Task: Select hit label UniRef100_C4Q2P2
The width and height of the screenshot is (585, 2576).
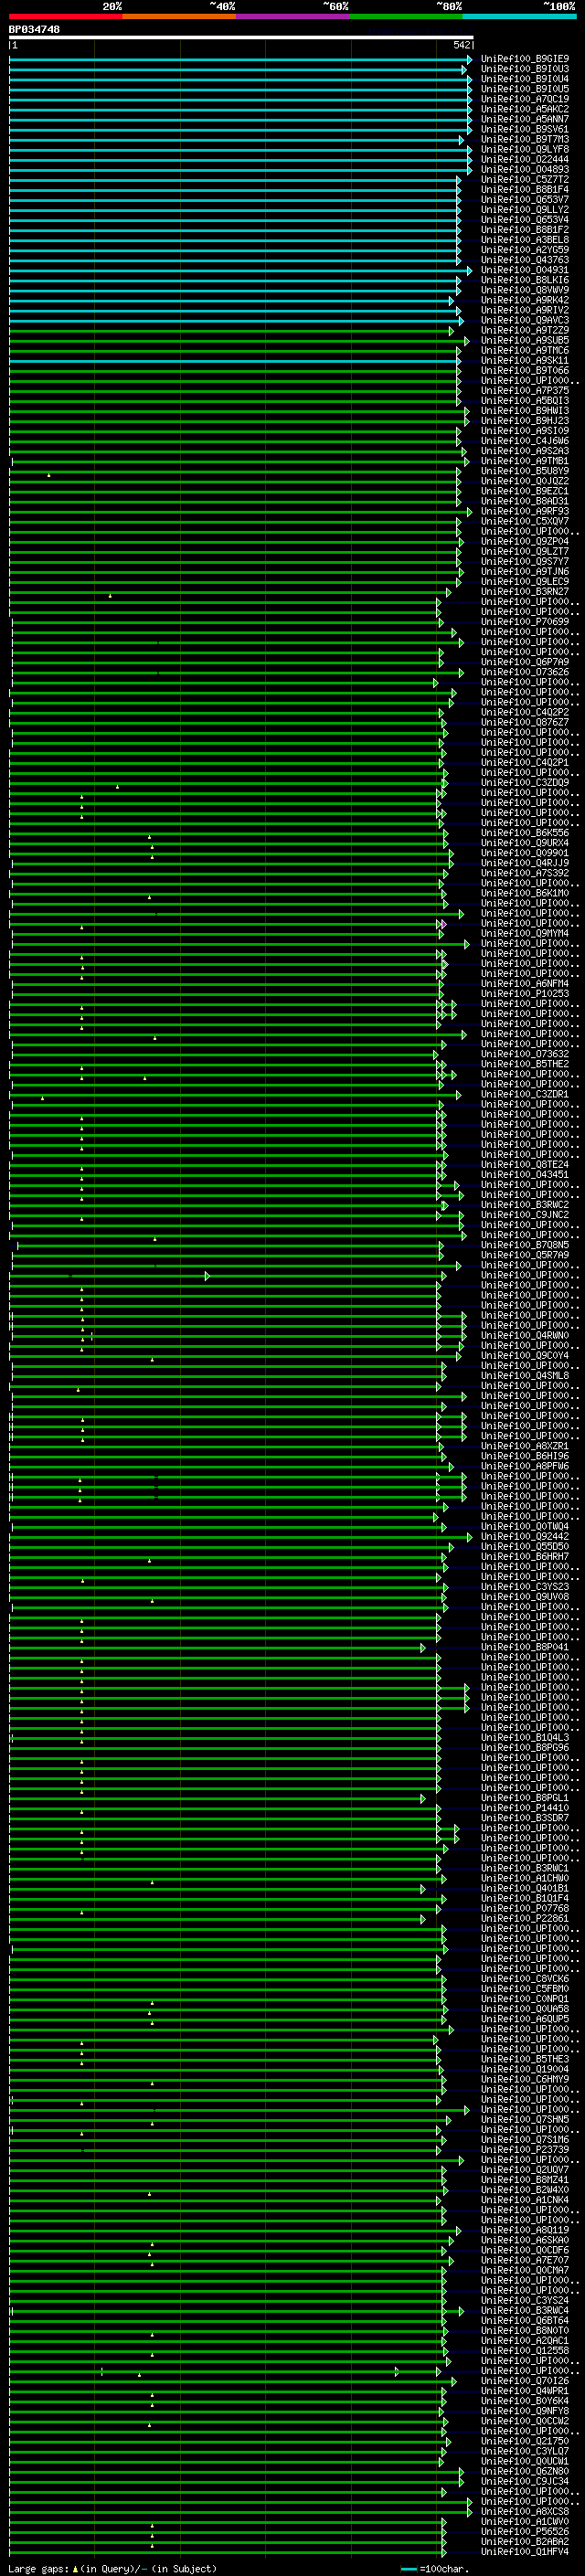Action: pos(525,713)
